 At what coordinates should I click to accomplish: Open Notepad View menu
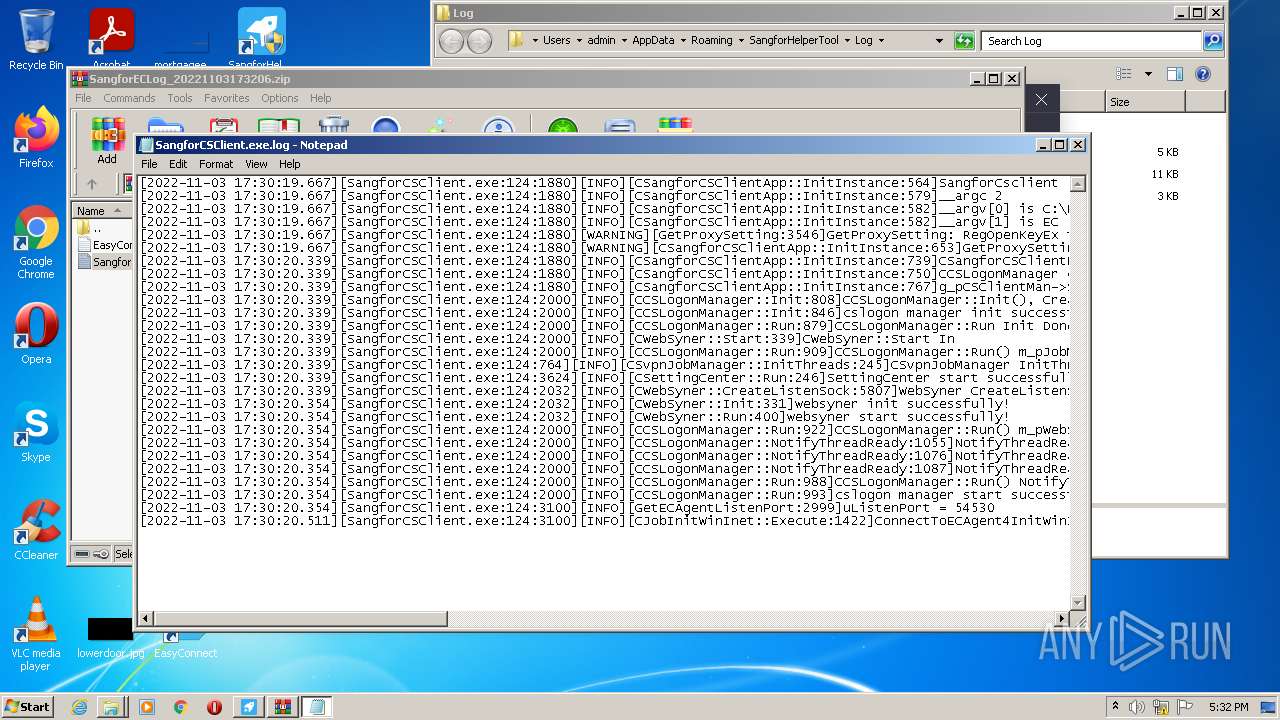[x=256, y=164]
